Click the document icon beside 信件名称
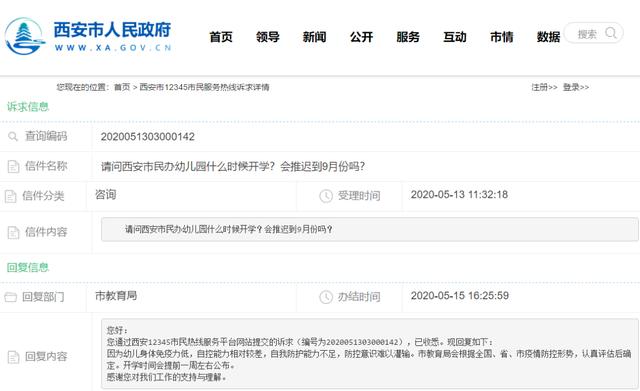 tap(13, 166)
